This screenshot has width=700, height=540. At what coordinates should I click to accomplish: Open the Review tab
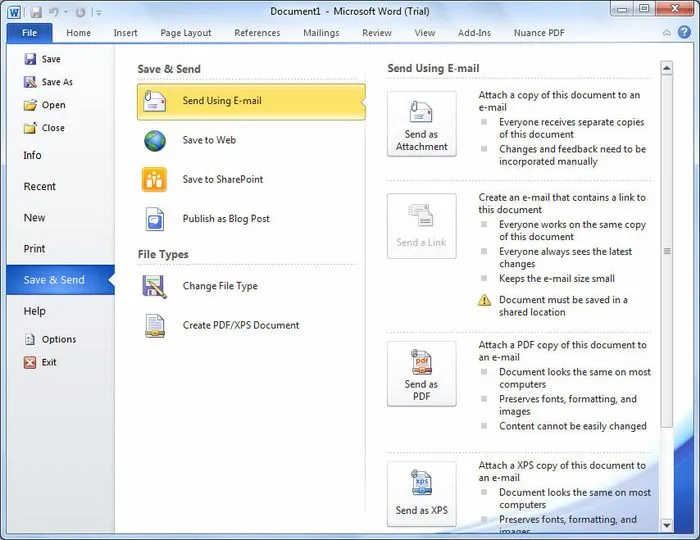click(x=377, y=33)
